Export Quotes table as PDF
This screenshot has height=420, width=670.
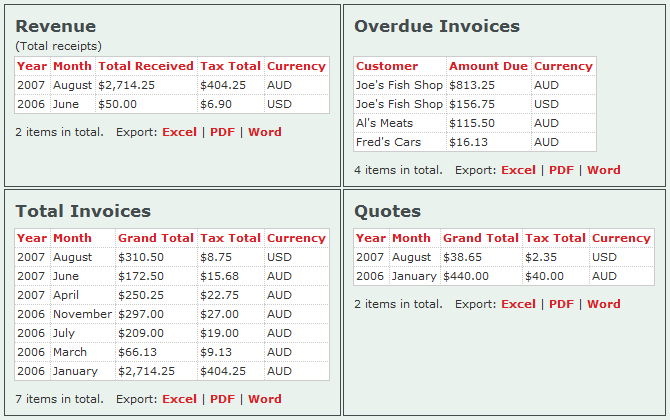coord(561,304)
